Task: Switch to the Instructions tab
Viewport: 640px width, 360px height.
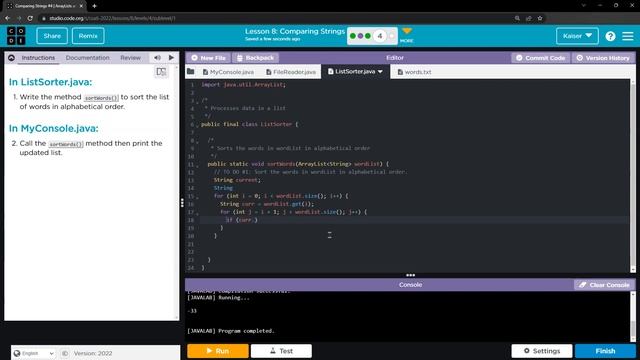Action: (38, 58)
